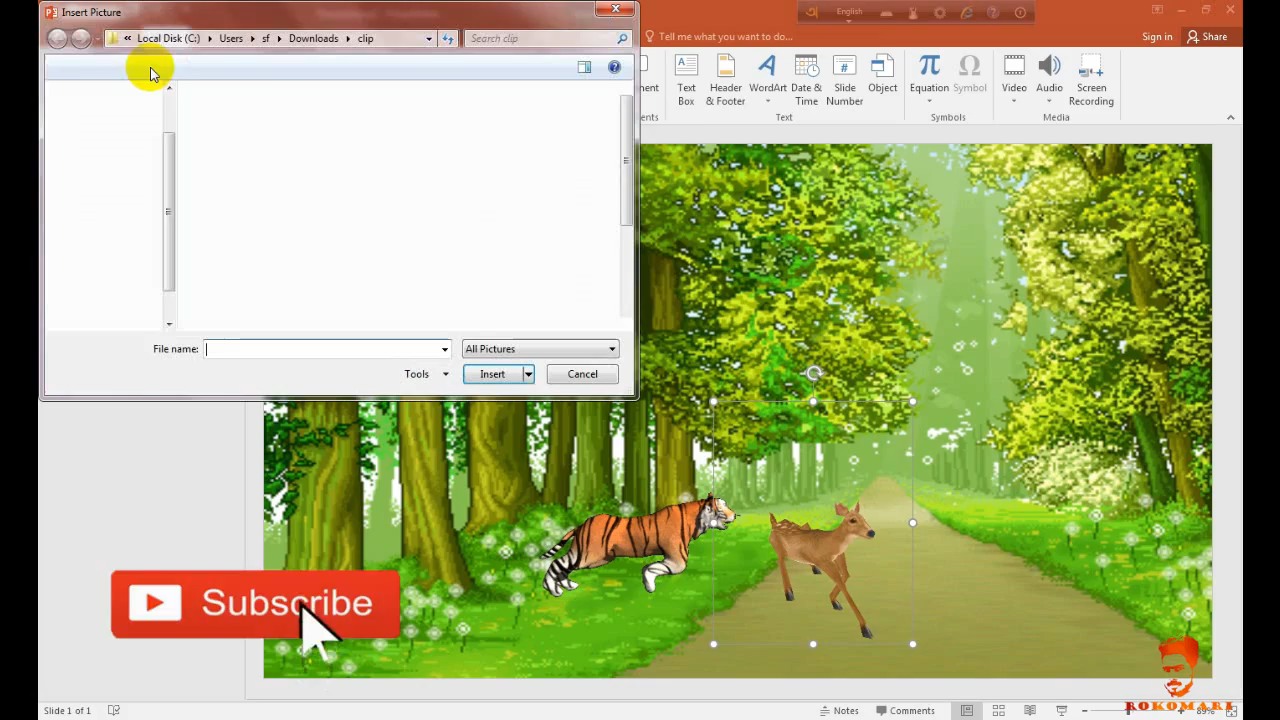Open the All Pictures file type dropdown
This screenshot has width=1280, height=720.
540,349
